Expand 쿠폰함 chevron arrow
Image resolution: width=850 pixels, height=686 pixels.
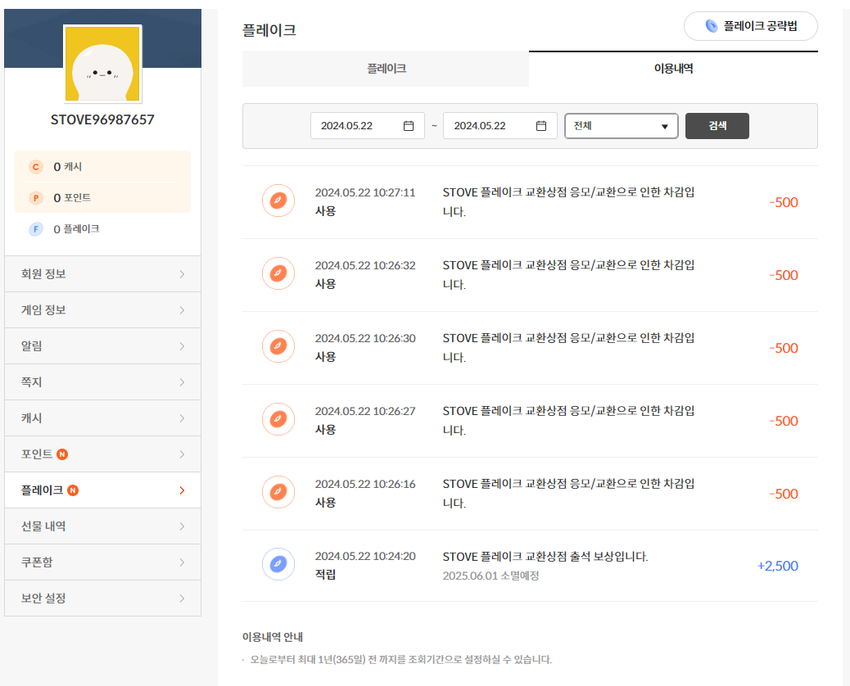tap(182, 562)
